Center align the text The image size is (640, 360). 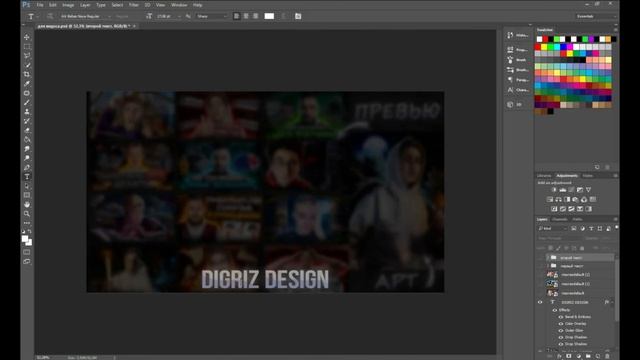tap(246, 16)
